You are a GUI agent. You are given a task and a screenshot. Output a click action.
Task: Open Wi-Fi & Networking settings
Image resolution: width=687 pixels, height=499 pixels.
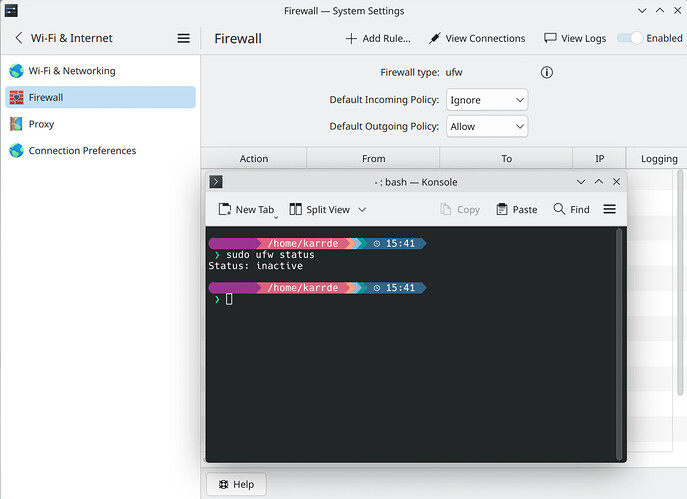pyautogui.click(x=100, y=71)
